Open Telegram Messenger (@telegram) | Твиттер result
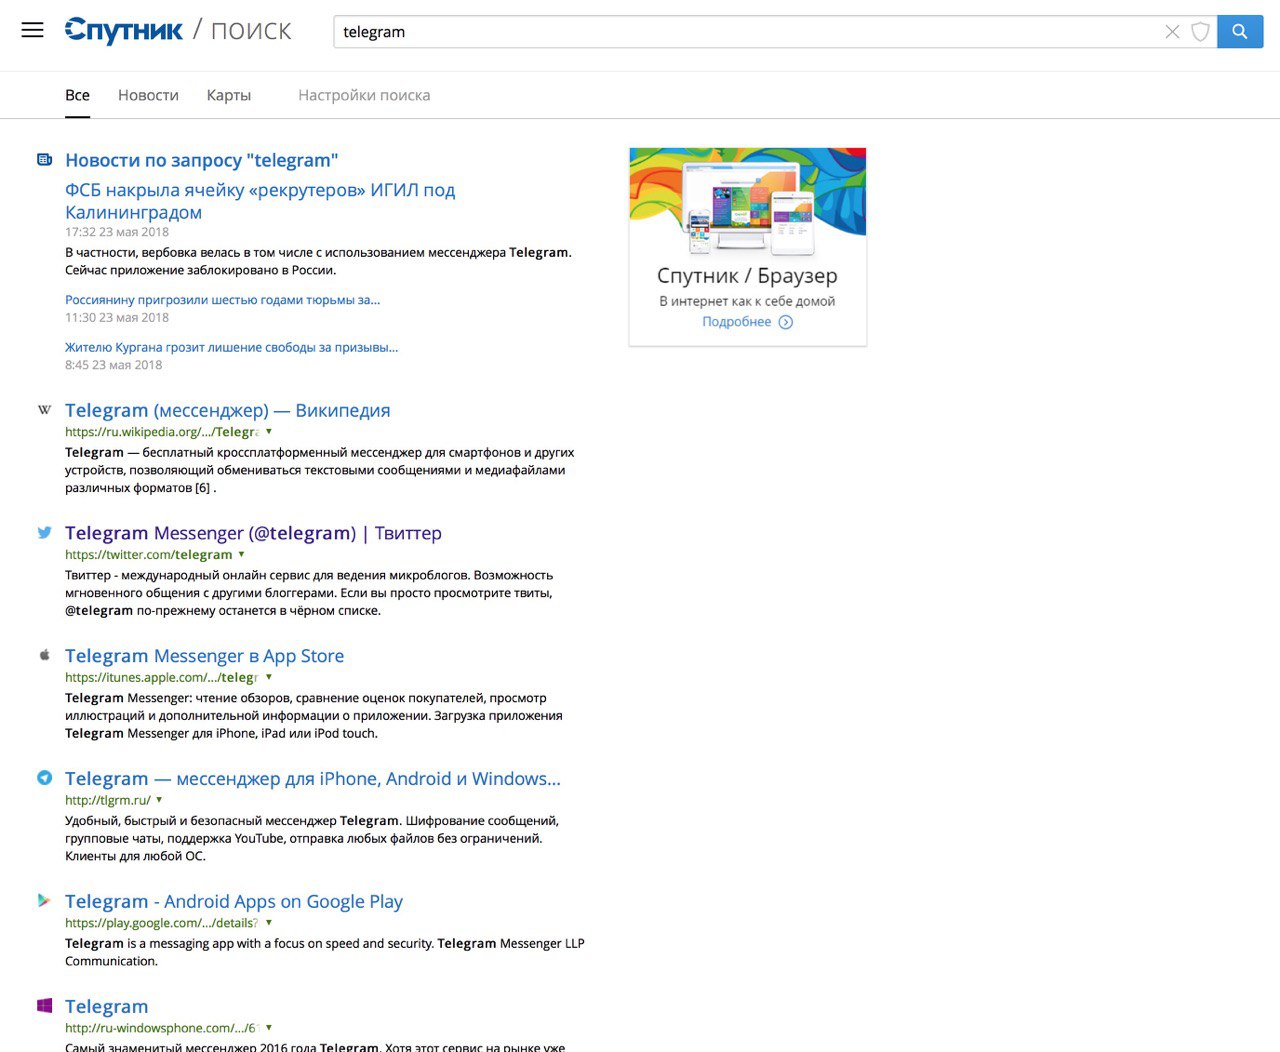This screenshot has width=1280, height=1052. point(253,533)
